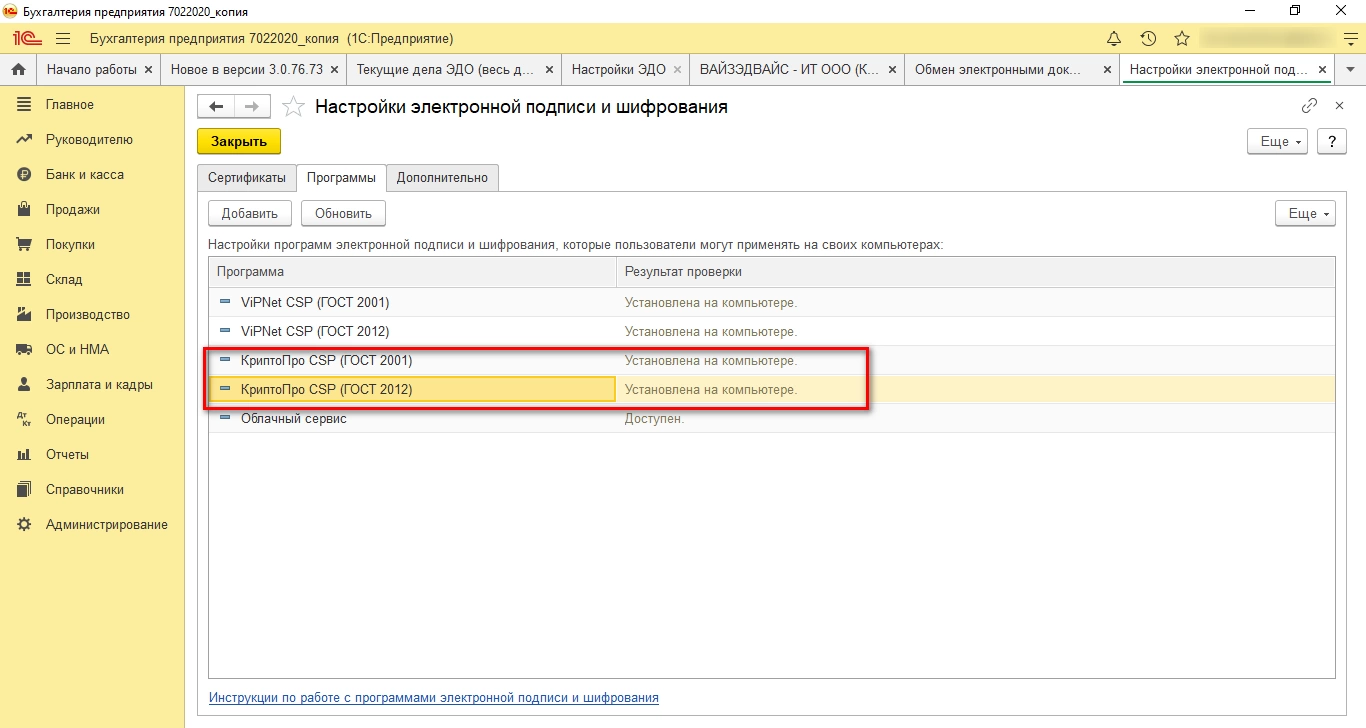Image resolution: width=1366 pixels, height=728 pixels.
Task: Sort by the Программа column header
Action: point(412,272)
